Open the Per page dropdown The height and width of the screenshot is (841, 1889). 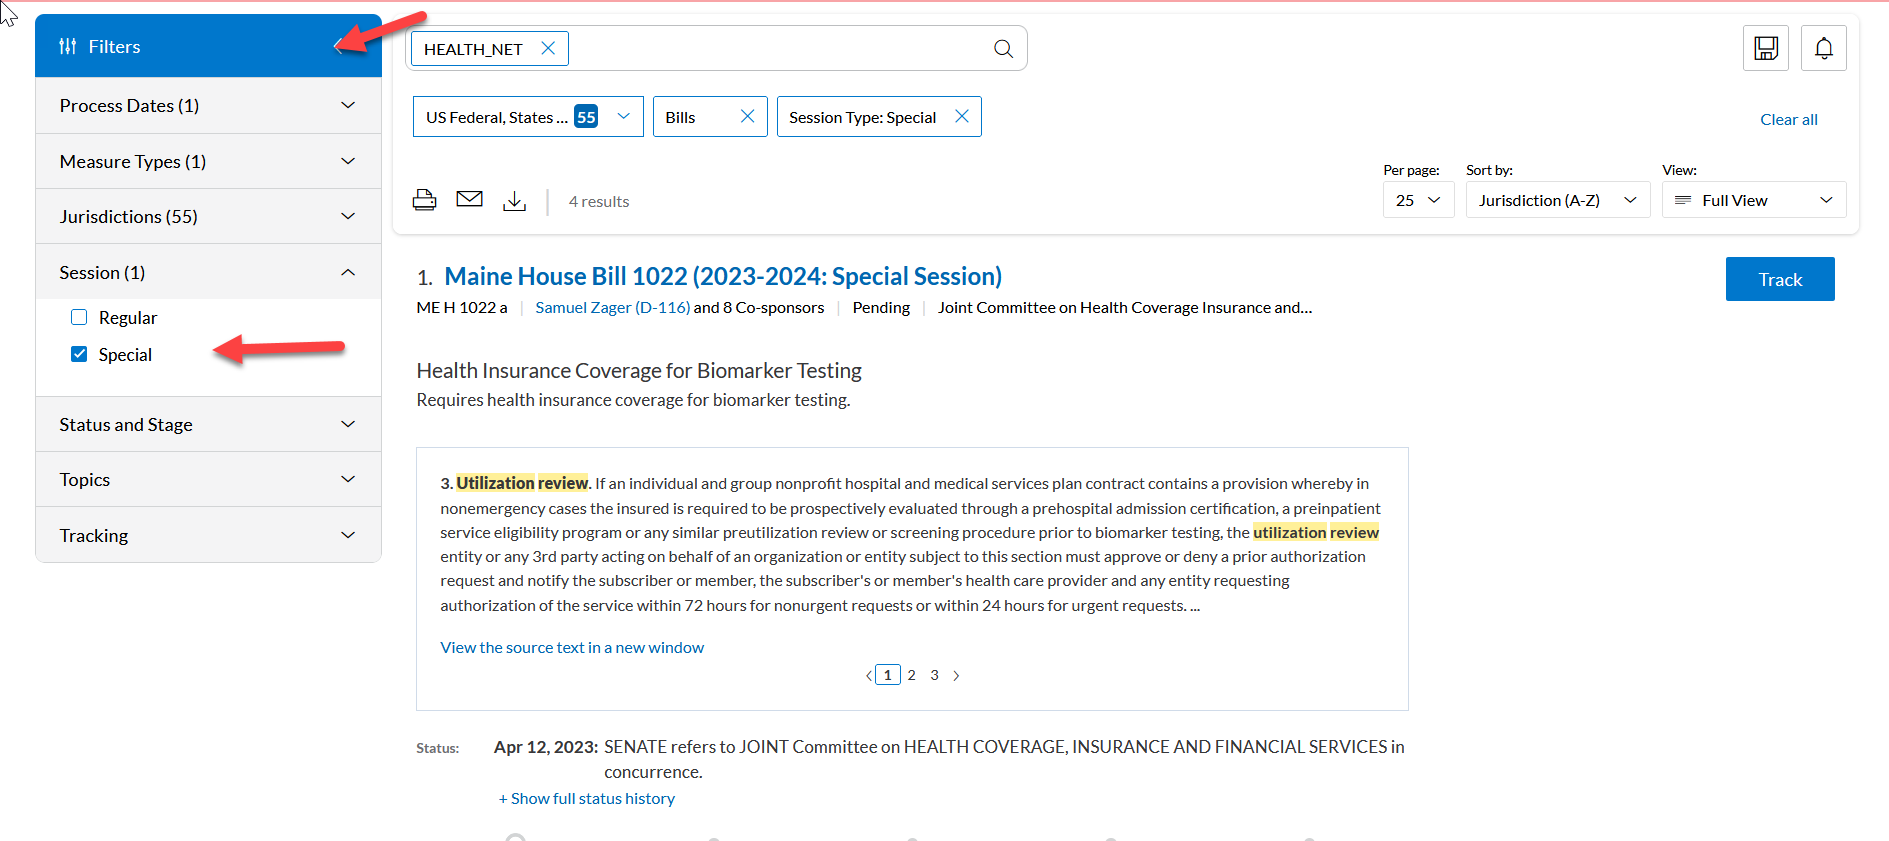[x=1417, y=200]
